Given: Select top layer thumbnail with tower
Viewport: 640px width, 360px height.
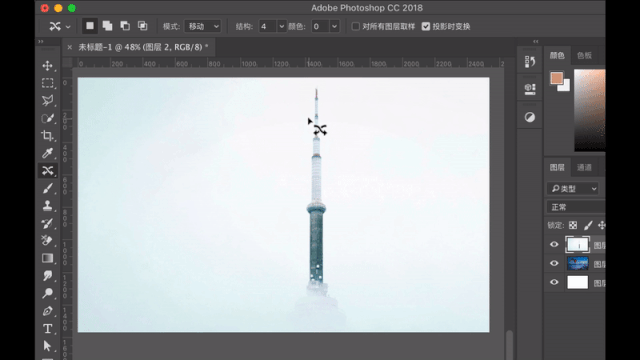Looking at the screenshot, I should 578,244.
